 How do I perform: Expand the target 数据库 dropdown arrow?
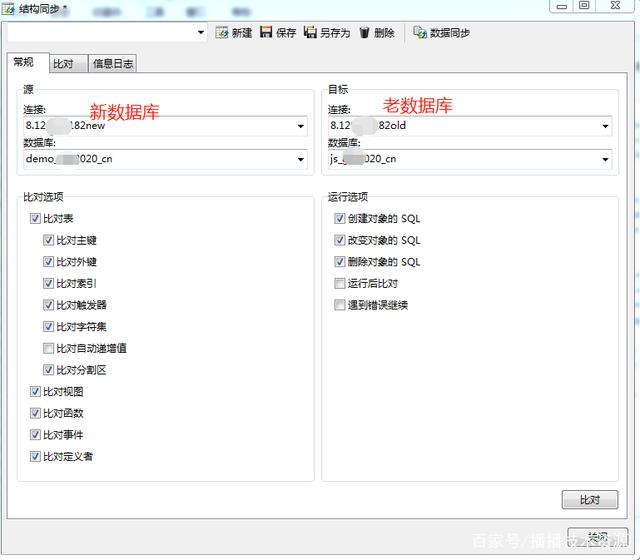point(605,159)
